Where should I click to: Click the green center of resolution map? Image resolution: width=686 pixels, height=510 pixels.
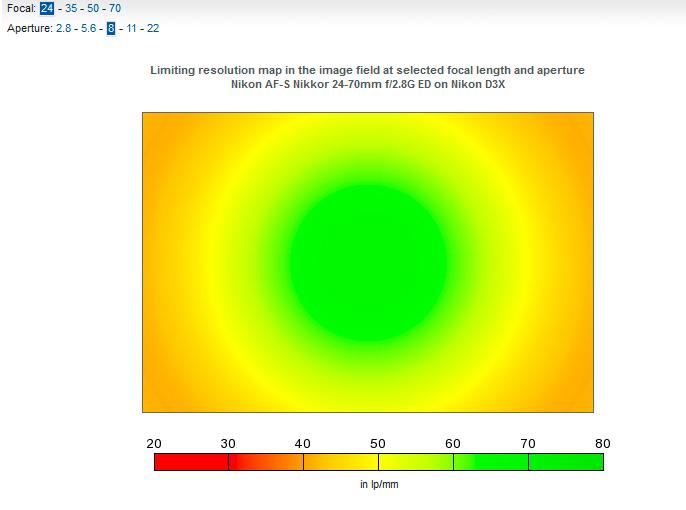(x=368, y=262)
